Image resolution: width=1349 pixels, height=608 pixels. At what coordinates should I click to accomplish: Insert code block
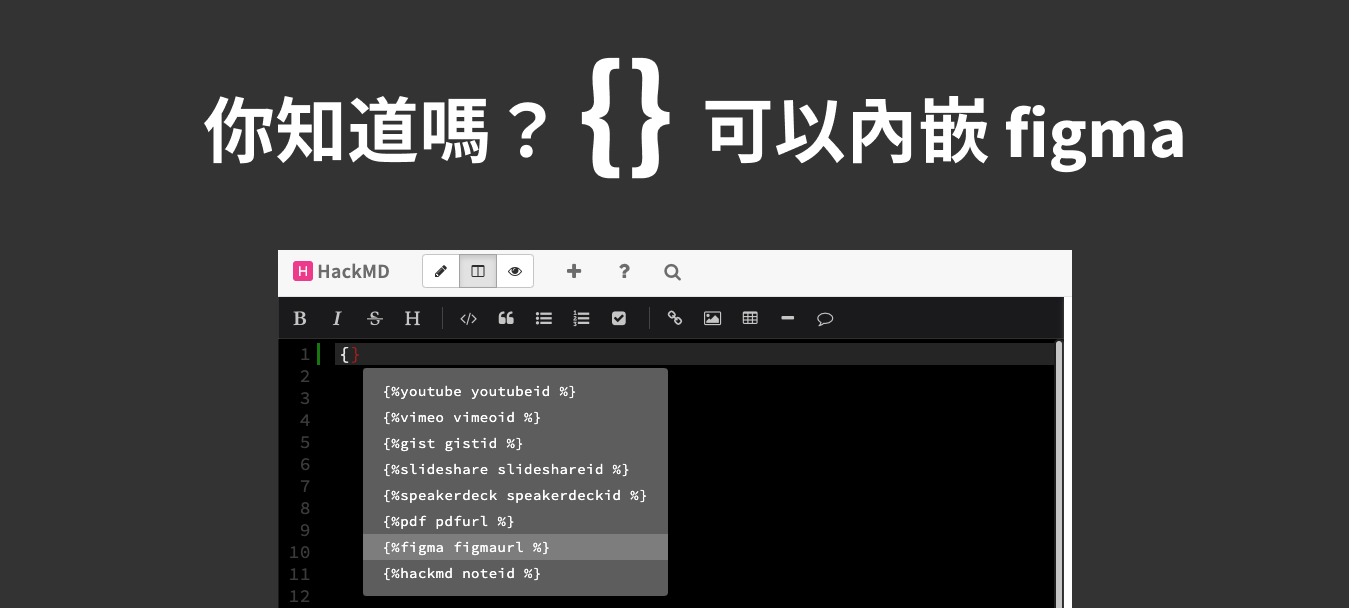(468, 319)
